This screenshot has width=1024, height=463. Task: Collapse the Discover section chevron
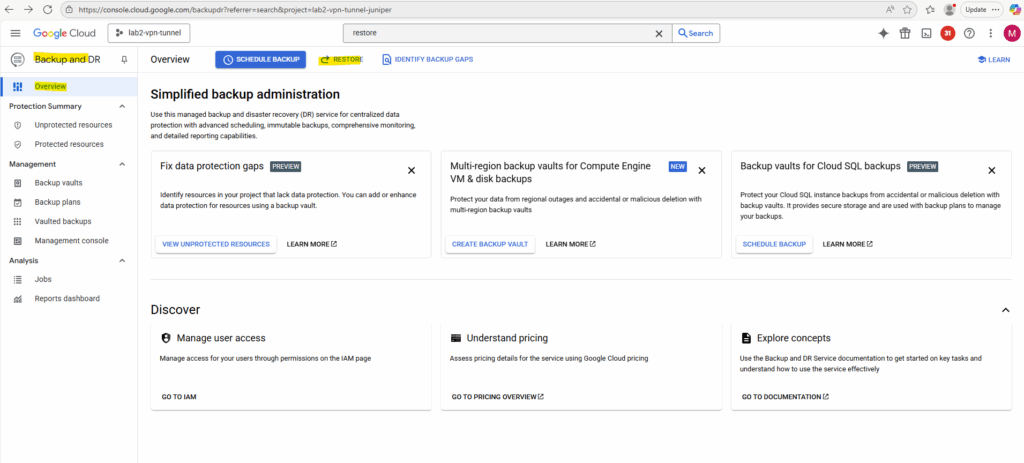[1005, 310]
